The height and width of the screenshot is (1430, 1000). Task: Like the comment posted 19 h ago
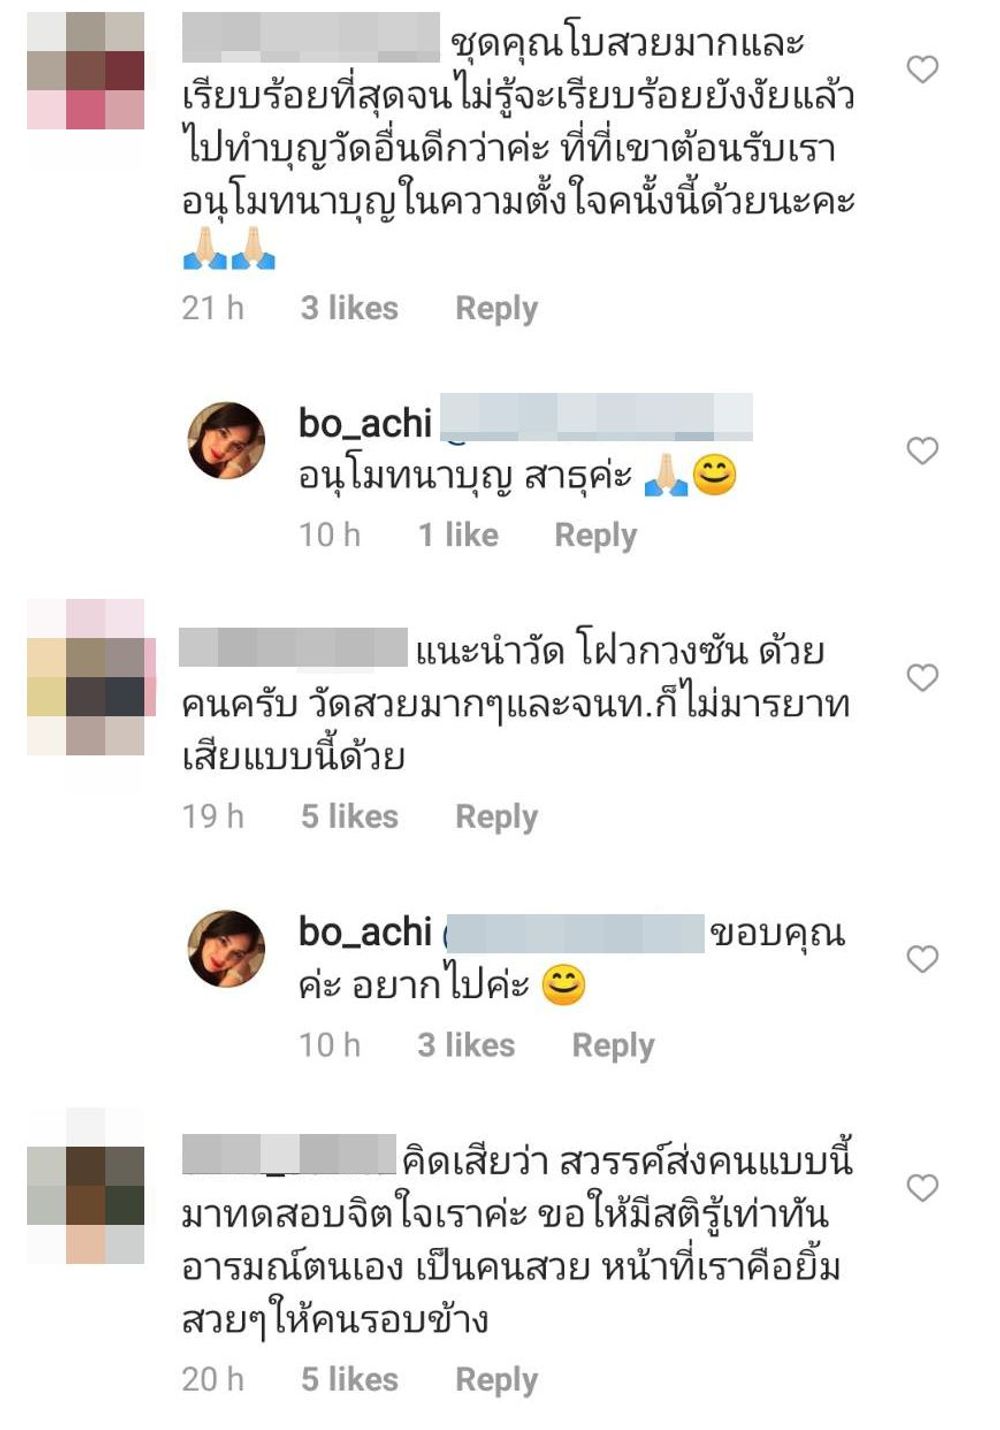[922, 678]
